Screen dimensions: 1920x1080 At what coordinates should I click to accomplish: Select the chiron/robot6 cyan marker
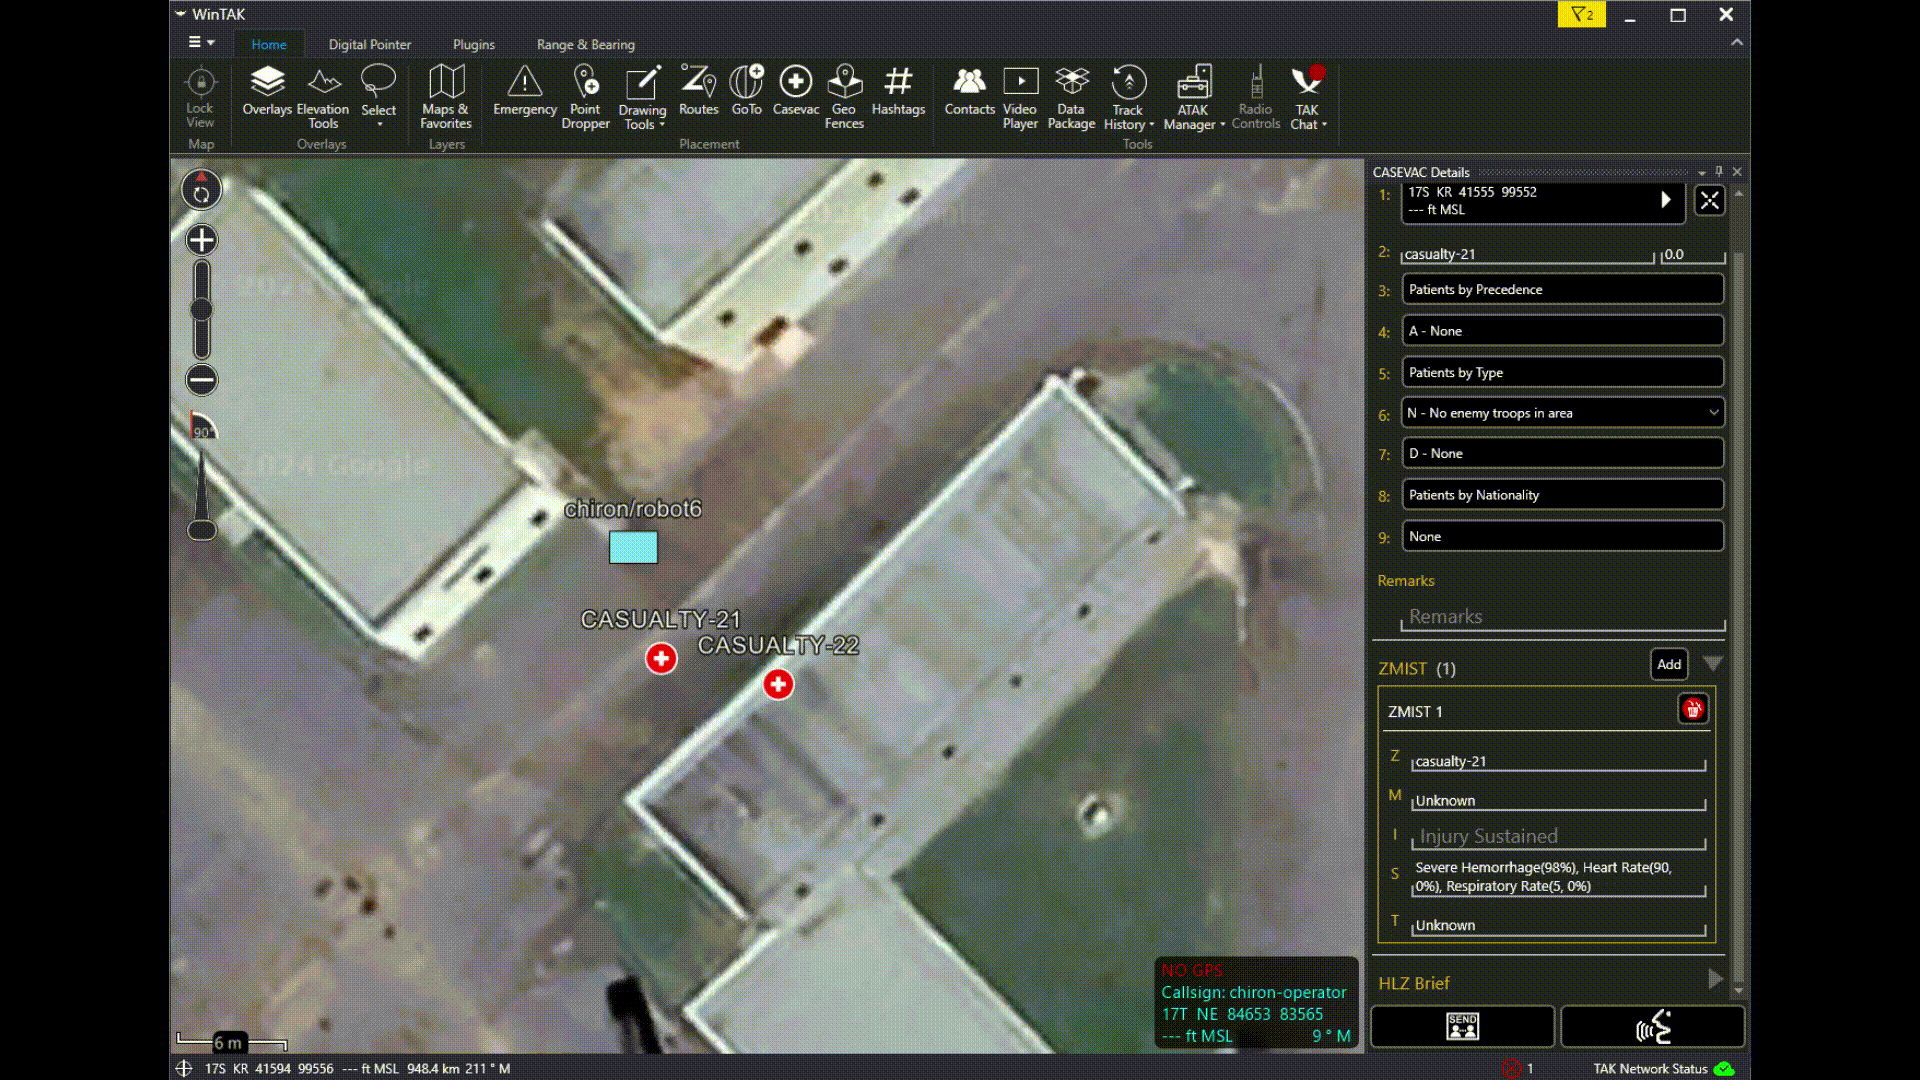tap(633, 547)
